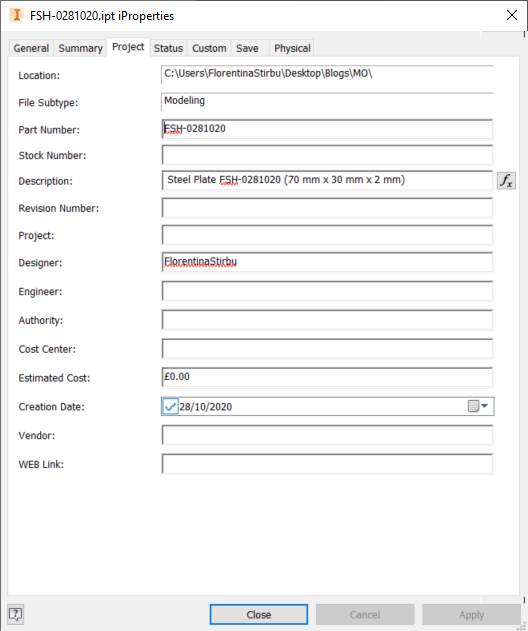Click the "Designer:" label
Screen dimensions: 528x631
pos(40,263)
